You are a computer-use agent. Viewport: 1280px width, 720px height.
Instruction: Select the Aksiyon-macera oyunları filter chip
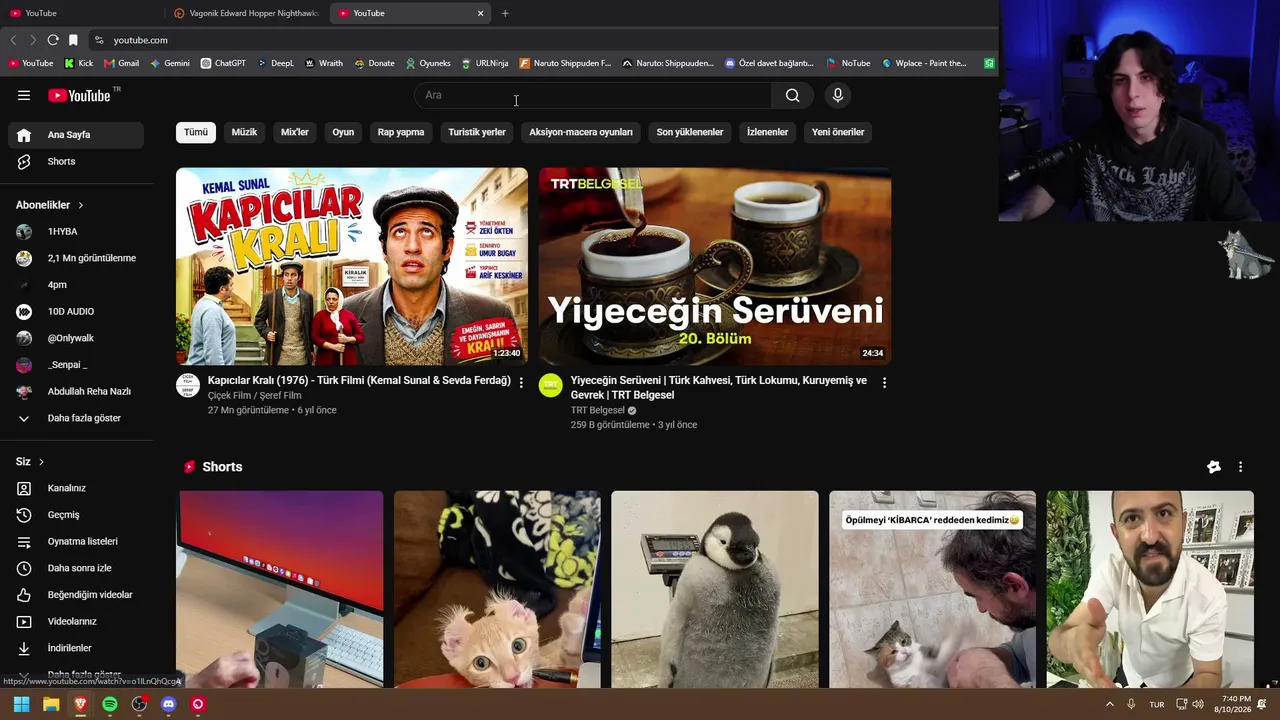coord(581,132)
